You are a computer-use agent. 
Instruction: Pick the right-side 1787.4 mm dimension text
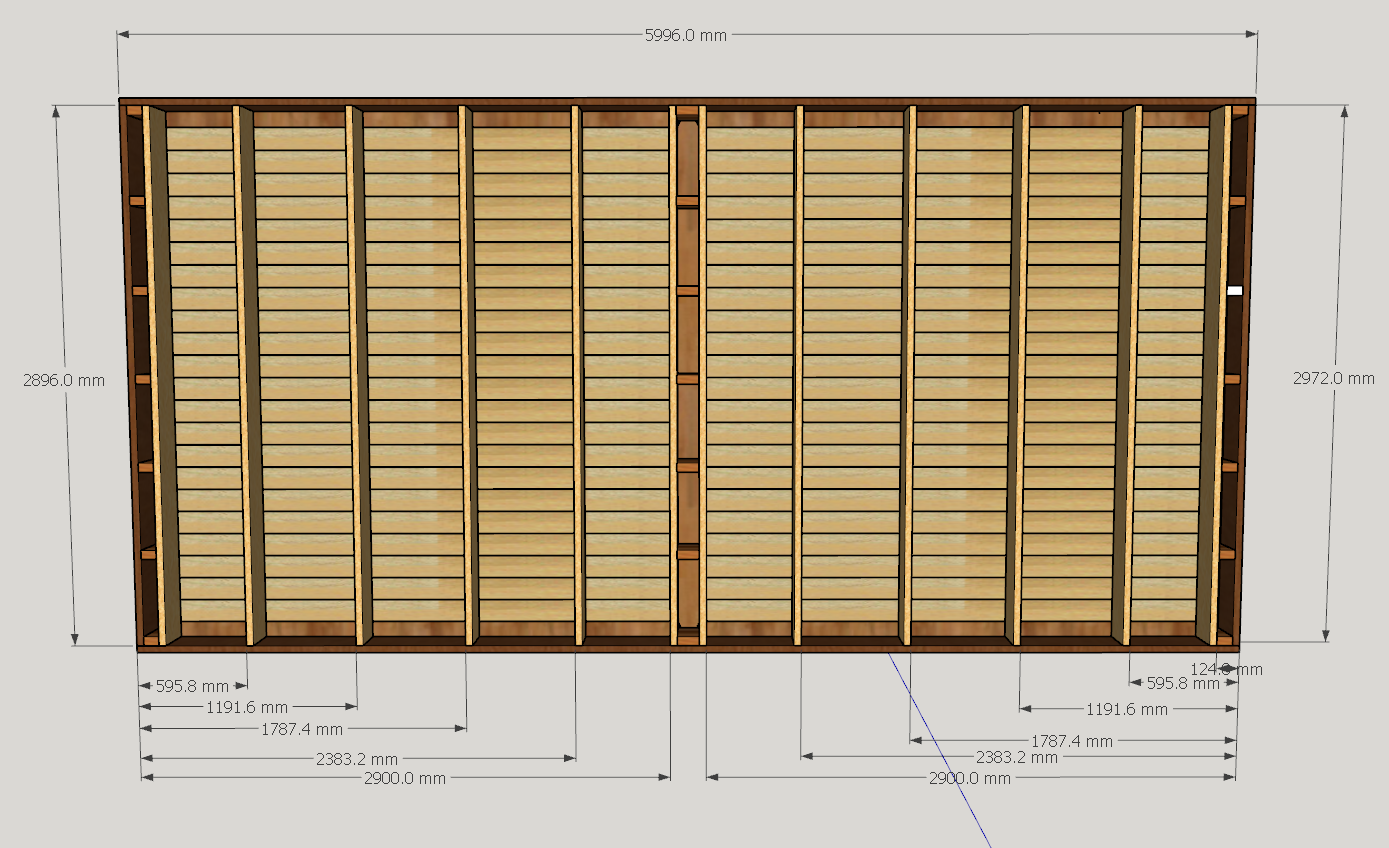coord(1072,741)
